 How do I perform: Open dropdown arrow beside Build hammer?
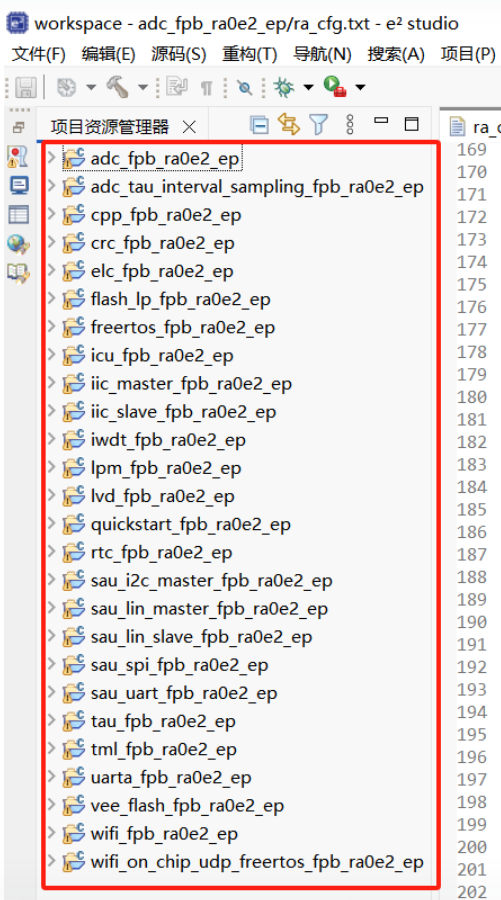pos(142,88)
